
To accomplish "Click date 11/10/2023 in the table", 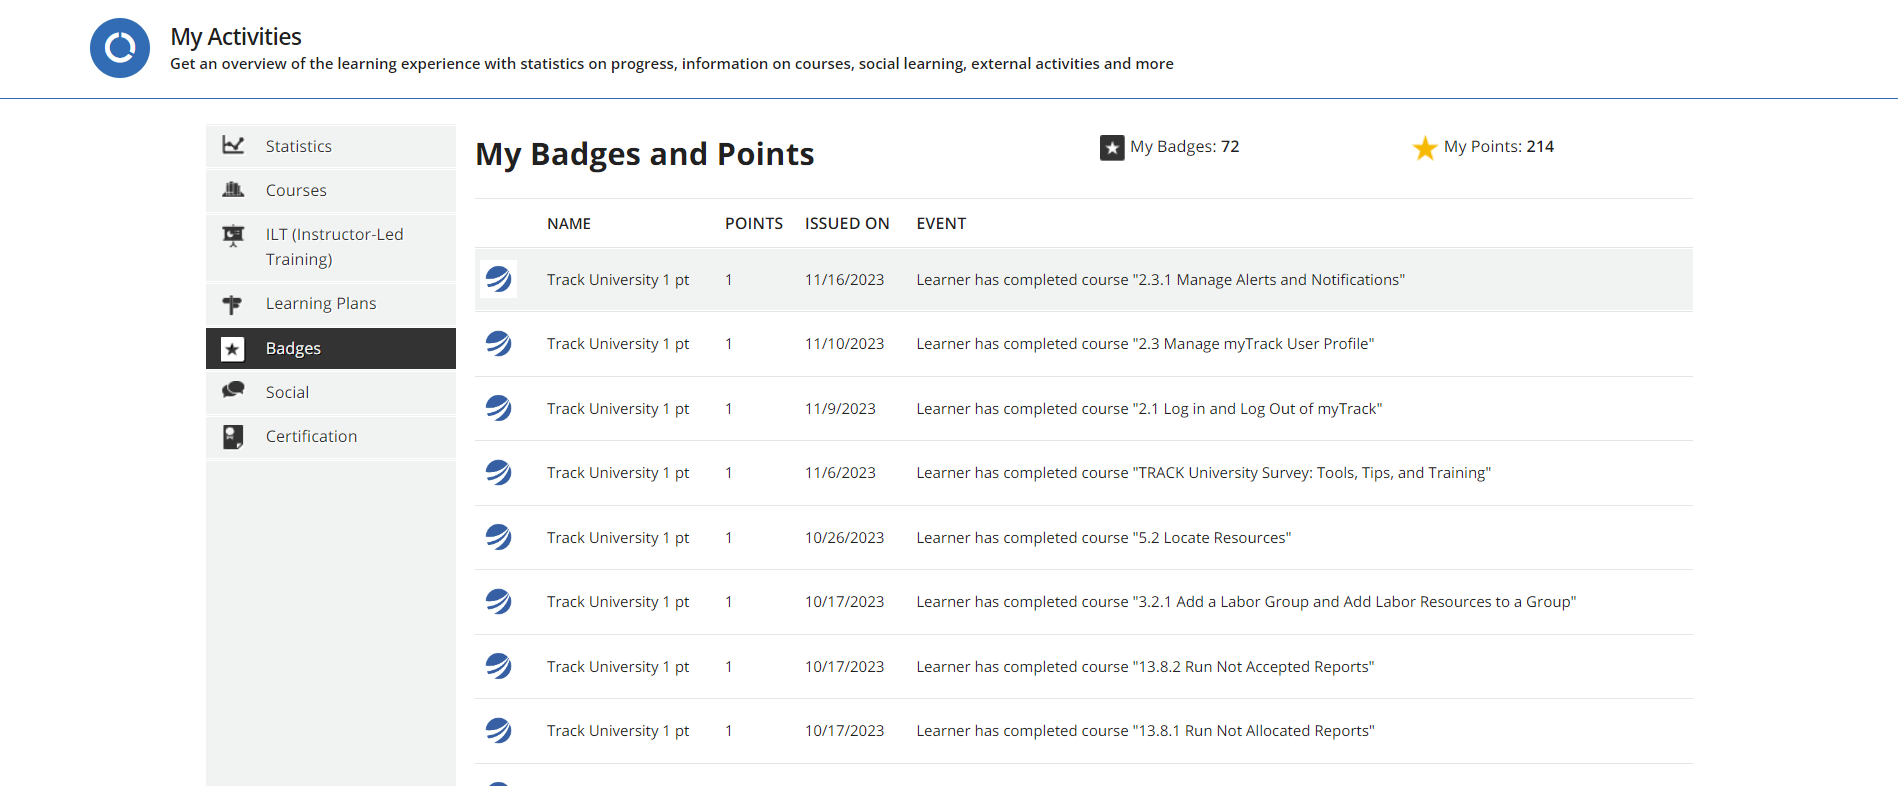I will click(845, 344).
